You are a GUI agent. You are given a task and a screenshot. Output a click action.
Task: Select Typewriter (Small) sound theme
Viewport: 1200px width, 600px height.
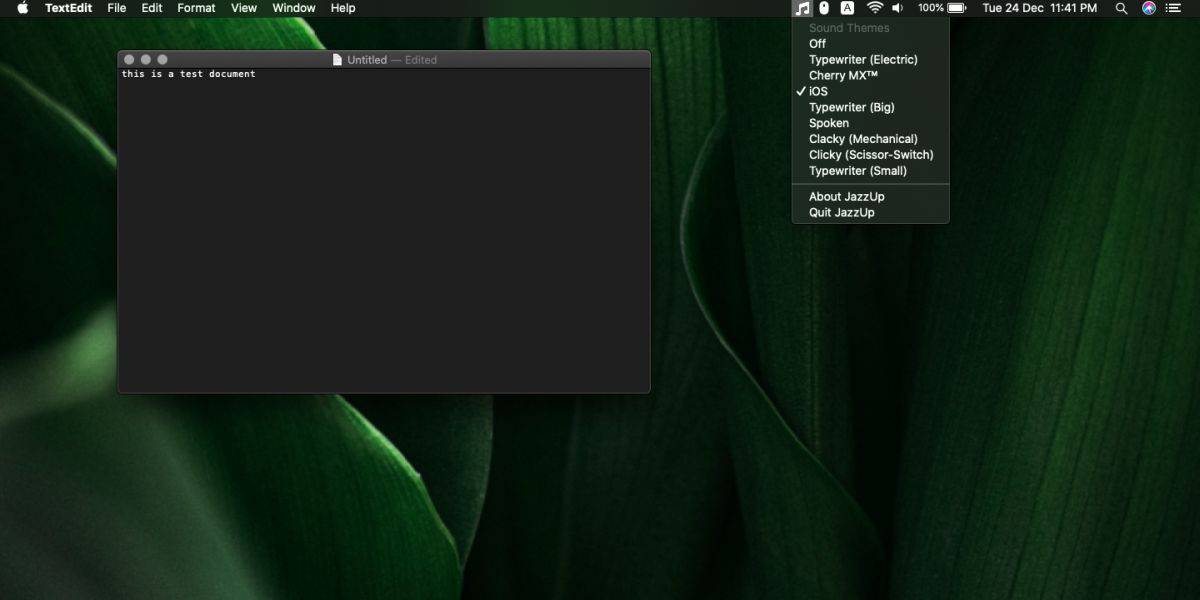(870, 171)
